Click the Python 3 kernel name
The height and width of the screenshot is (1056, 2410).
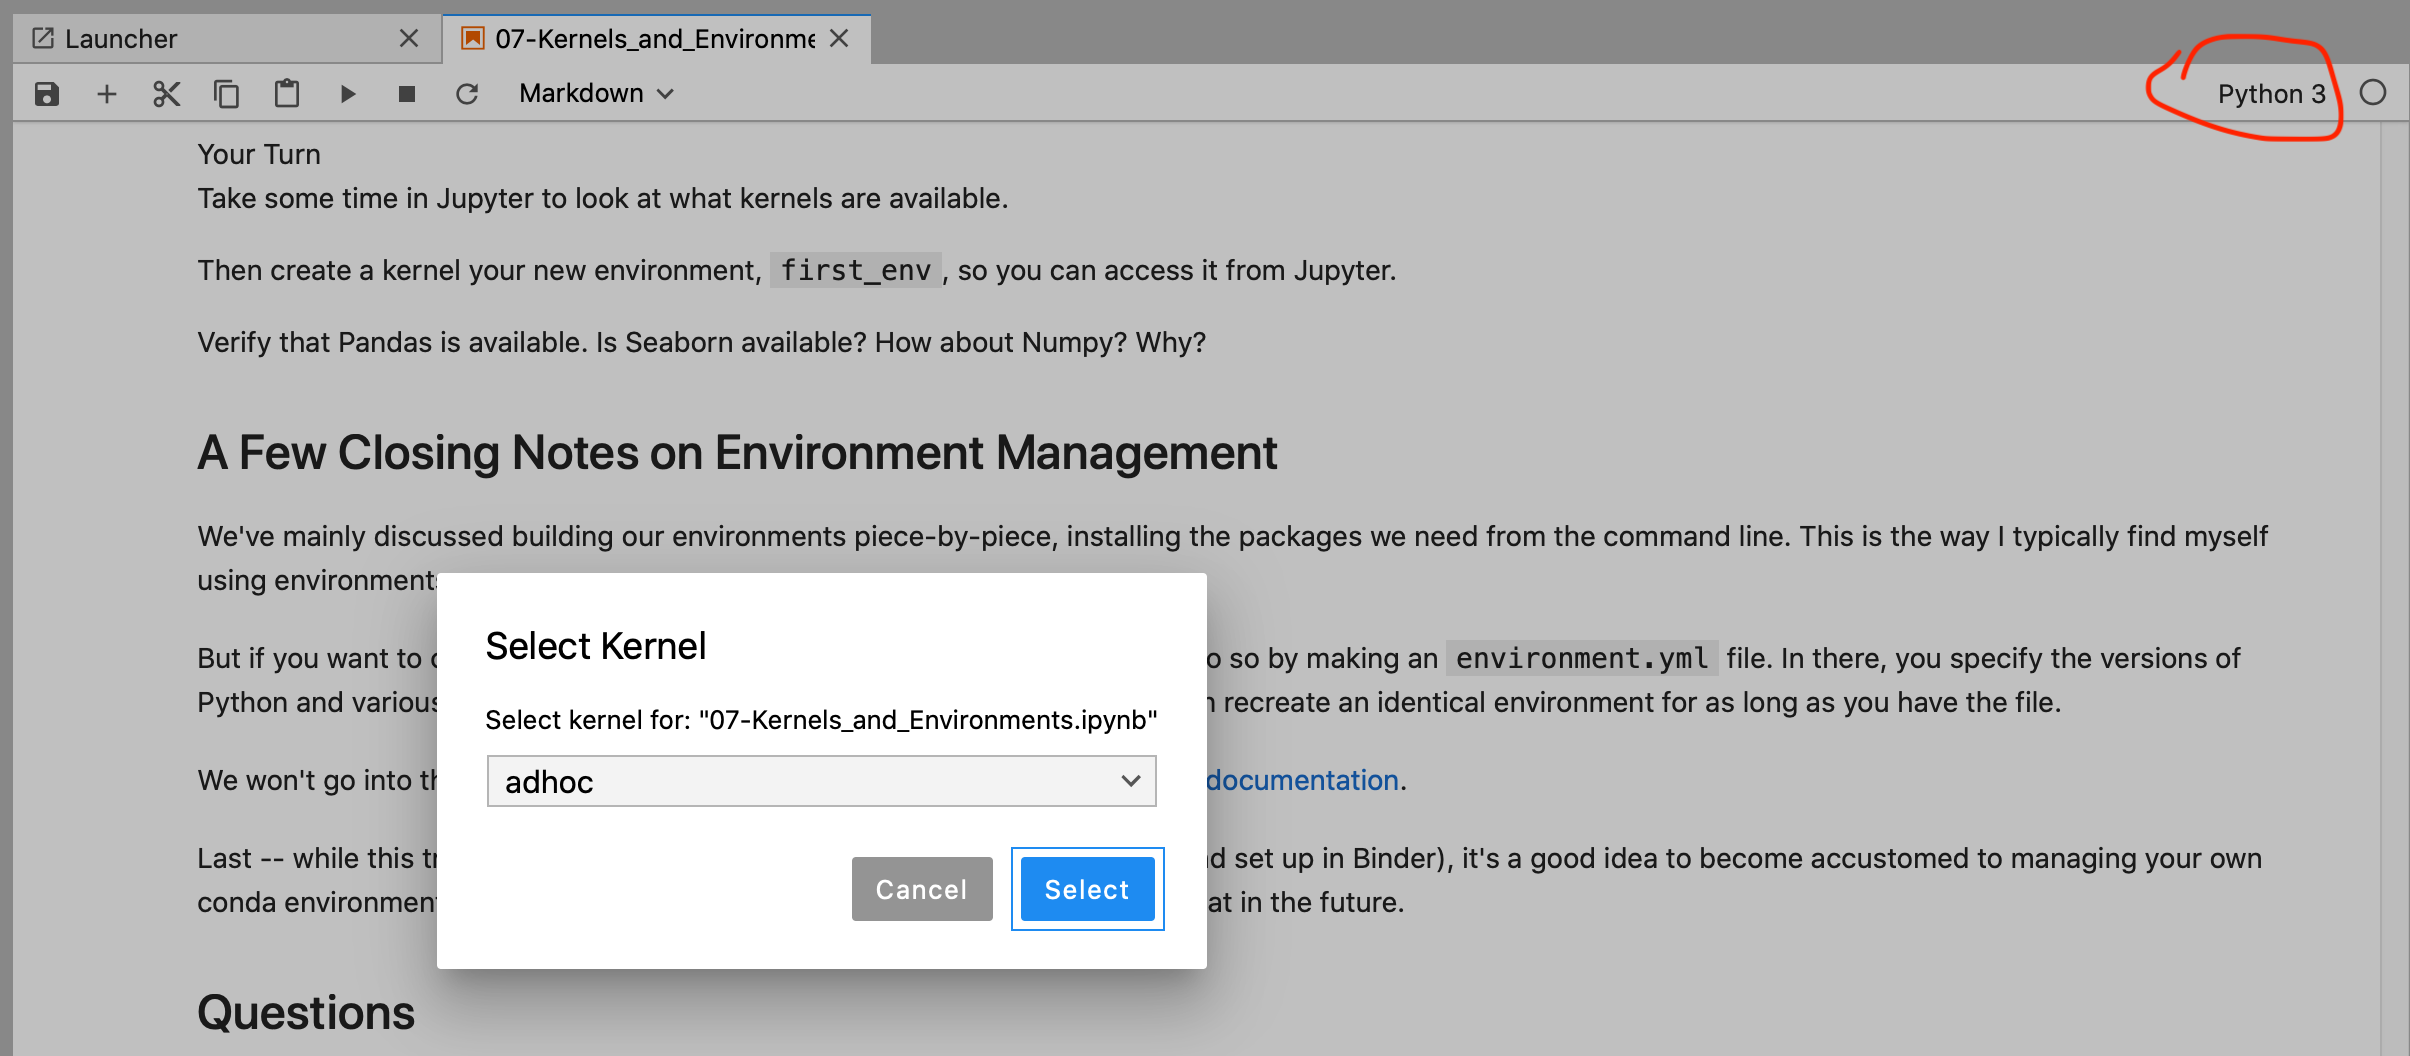pyautogui.click(x=2271, y=94)
